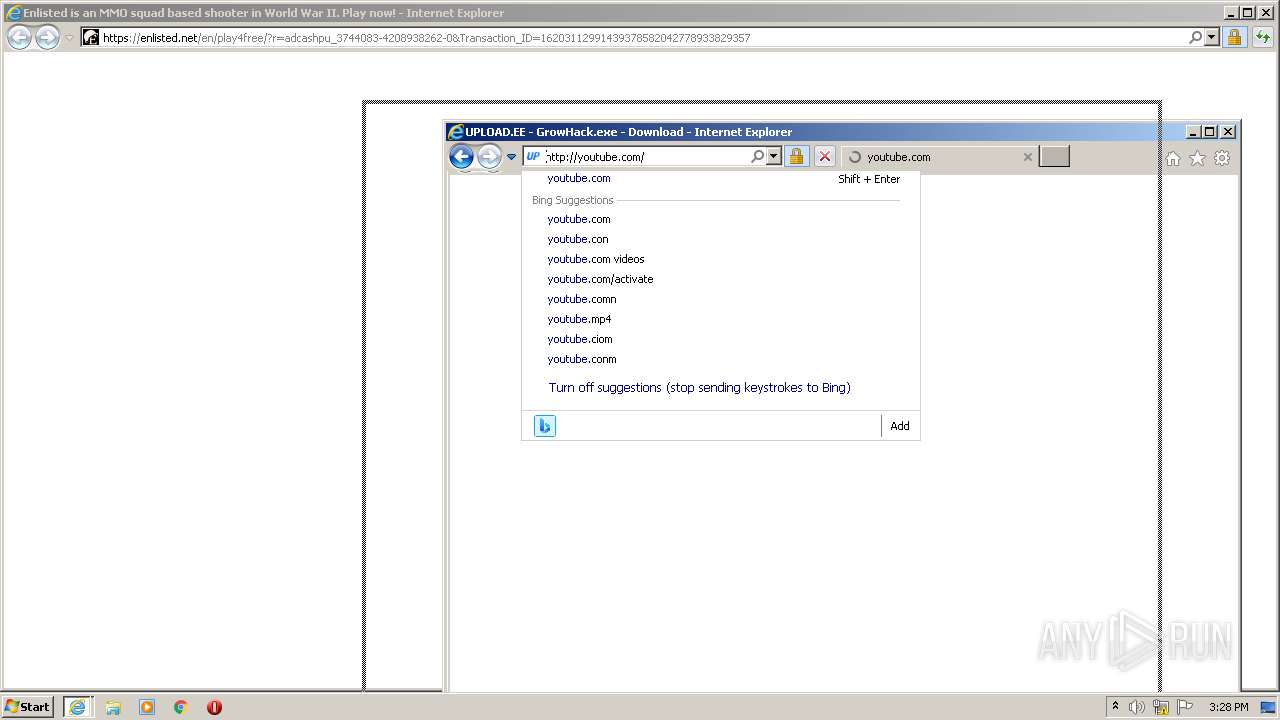Image resolution: width=1280 pixels, height=720 pixels.
Task: Stop loading with the red X button
Action: coord(824,156)
